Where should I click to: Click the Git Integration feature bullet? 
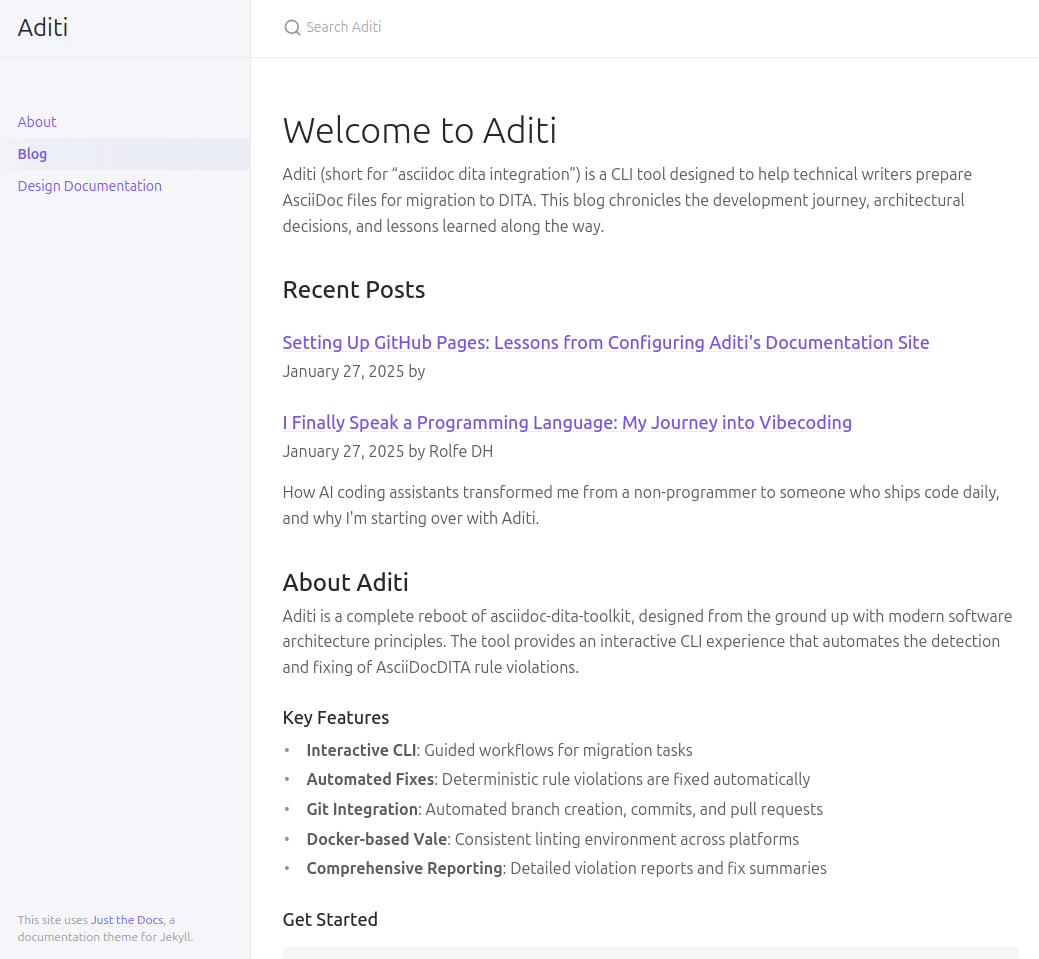(x=565, y=809)
